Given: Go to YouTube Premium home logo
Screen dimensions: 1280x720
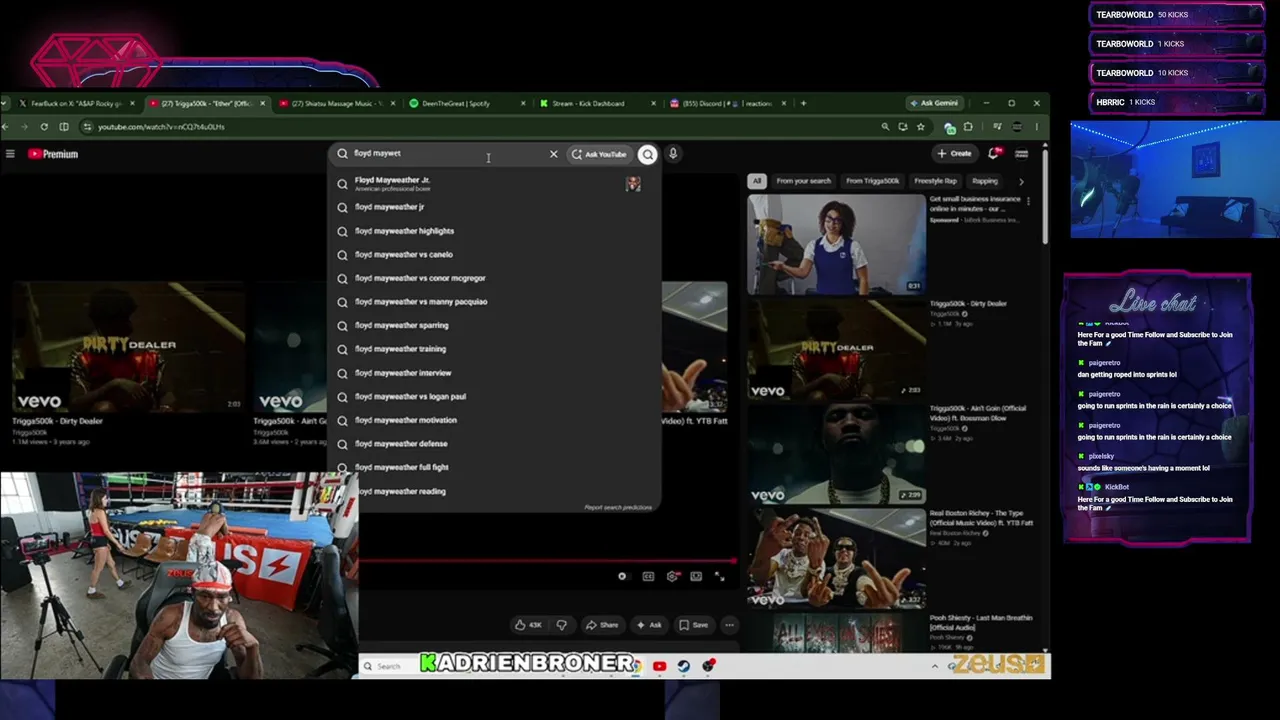Looking at the screenshot, I should pos(53,154).
